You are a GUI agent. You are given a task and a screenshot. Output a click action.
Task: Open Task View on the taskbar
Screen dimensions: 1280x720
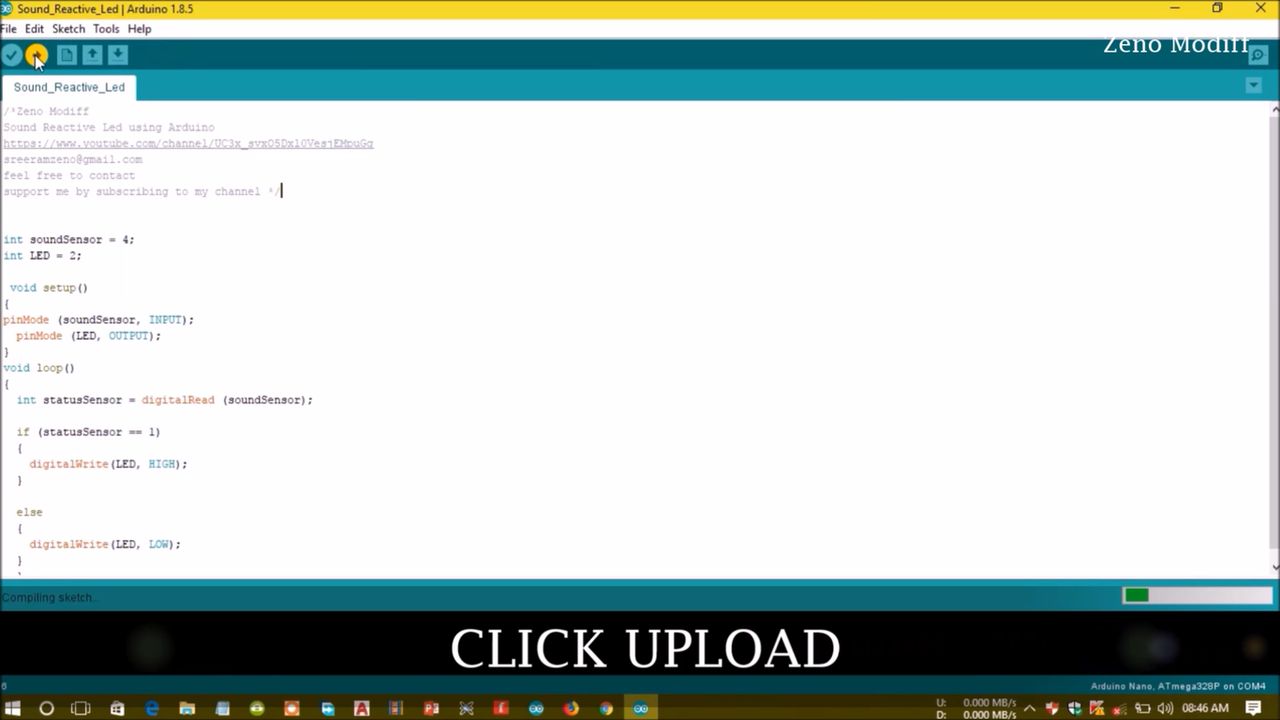(81, 708)
